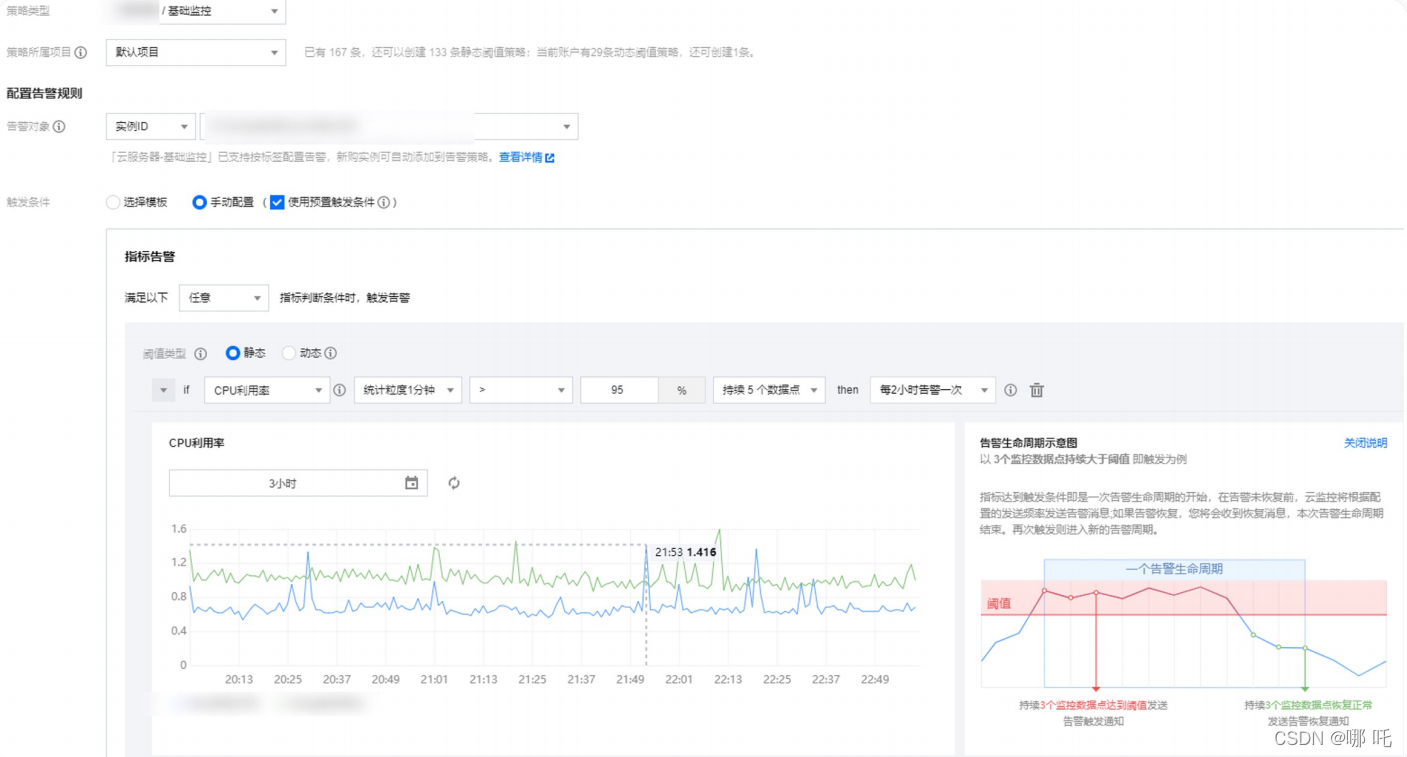Image resolution: width=1407 pixels, height=757 pixels.
Task: Click the 一个告警生命周期 label in the diagram
Action: (1174, 568)
